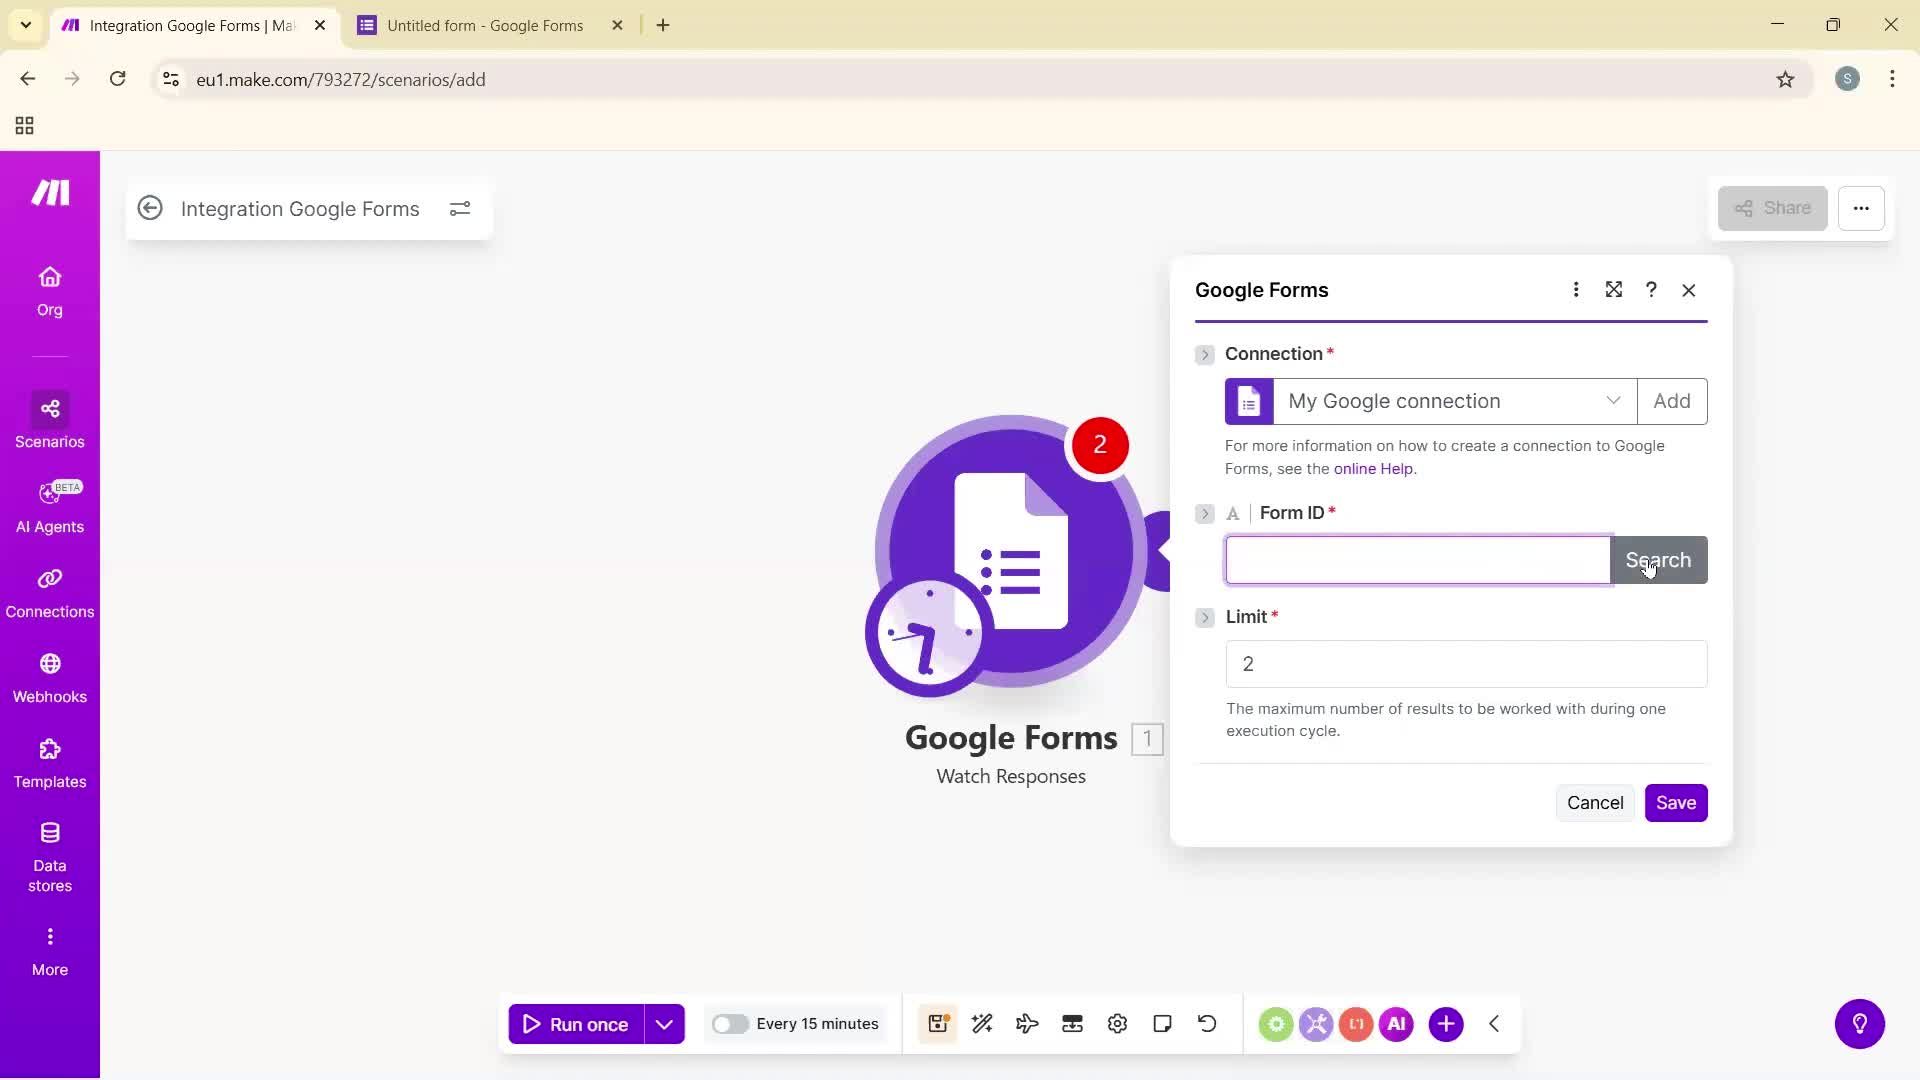The height and width of the screenshot is (1080, 1920).
Task: Click the Save button
Action: (x=1675, y=803)
